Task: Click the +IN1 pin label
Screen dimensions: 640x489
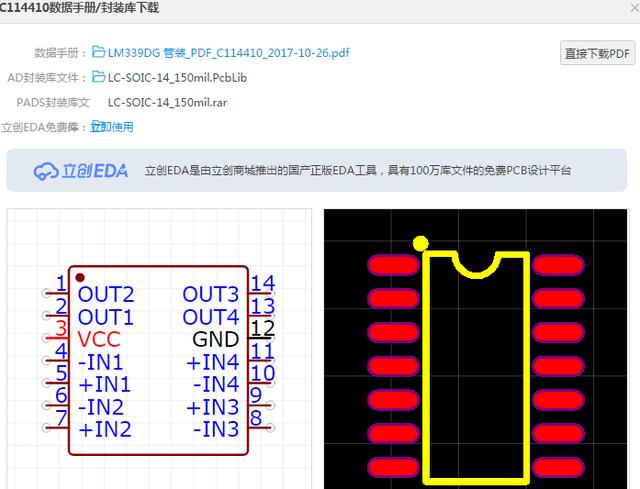Action: 105,384
